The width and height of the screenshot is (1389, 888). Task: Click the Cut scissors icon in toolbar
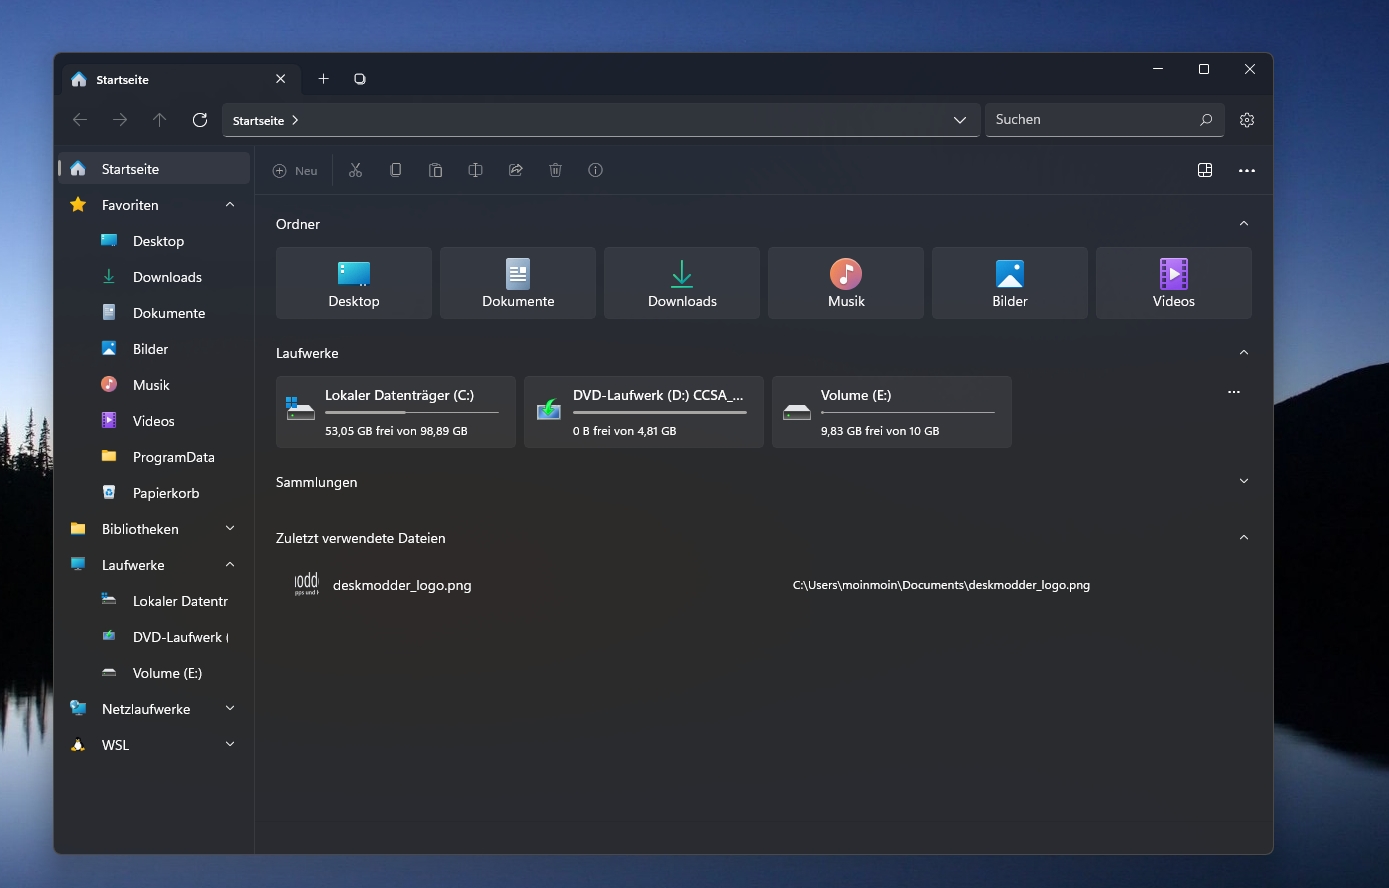click(x=355, y=170)
